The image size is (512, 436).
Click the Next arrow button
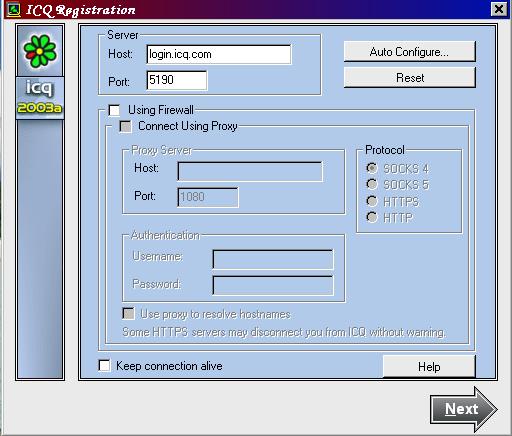(x=464, y=409)
